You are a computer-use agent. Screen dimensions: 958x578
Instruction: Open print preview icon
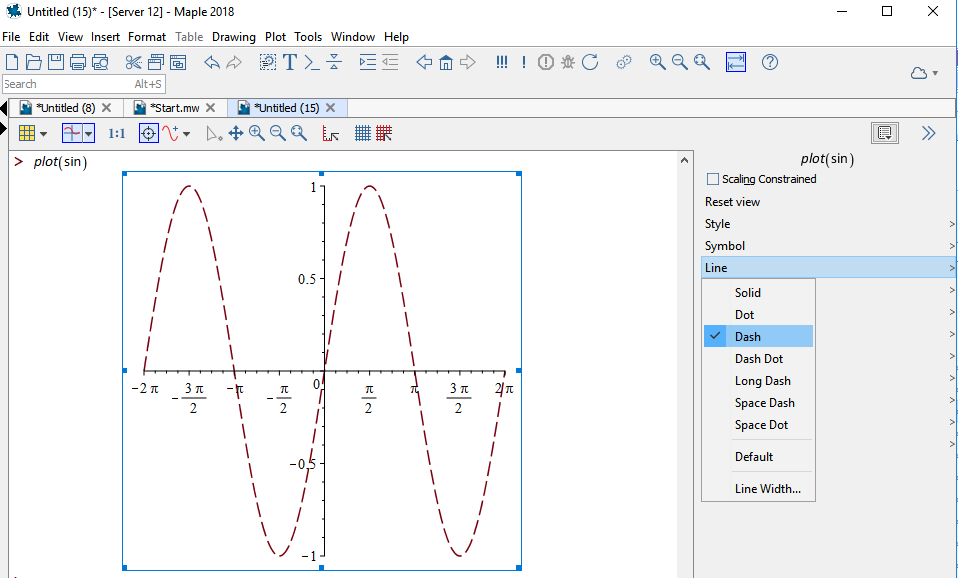click(x=100, y=62)
